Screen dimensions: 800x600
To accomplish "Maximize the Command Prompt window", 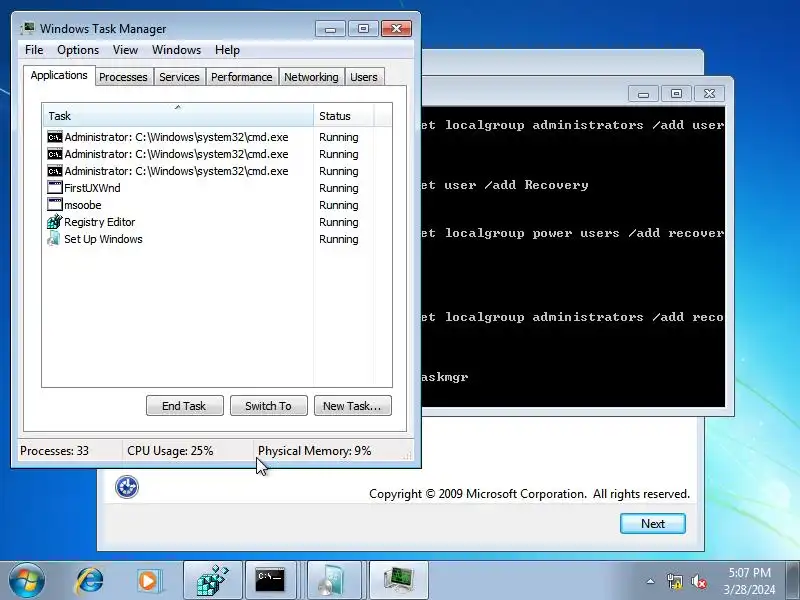I will pyautogui.click(x=676, y=94).
